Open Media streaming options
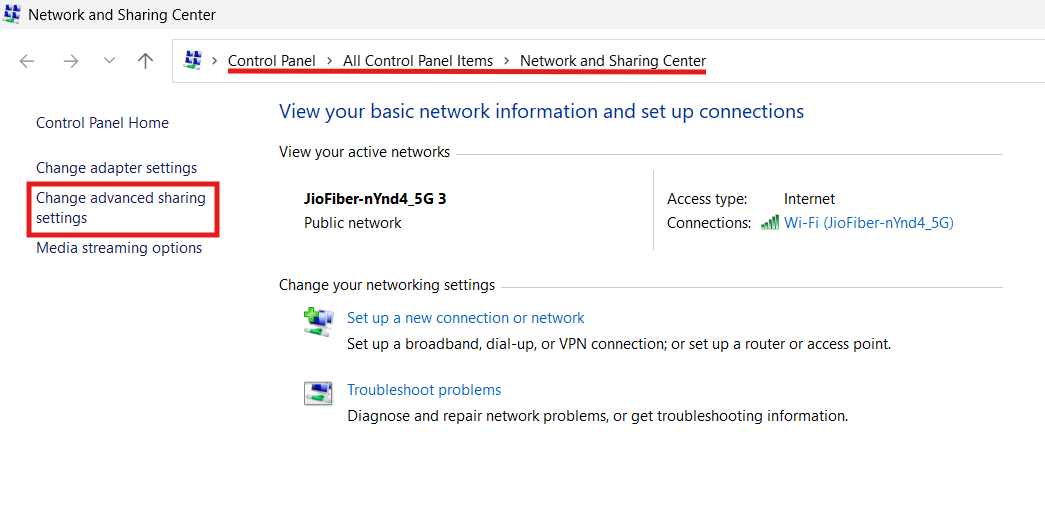This screenshot has width=1045, height=516. pyautogui.click(x=119, y=248)
